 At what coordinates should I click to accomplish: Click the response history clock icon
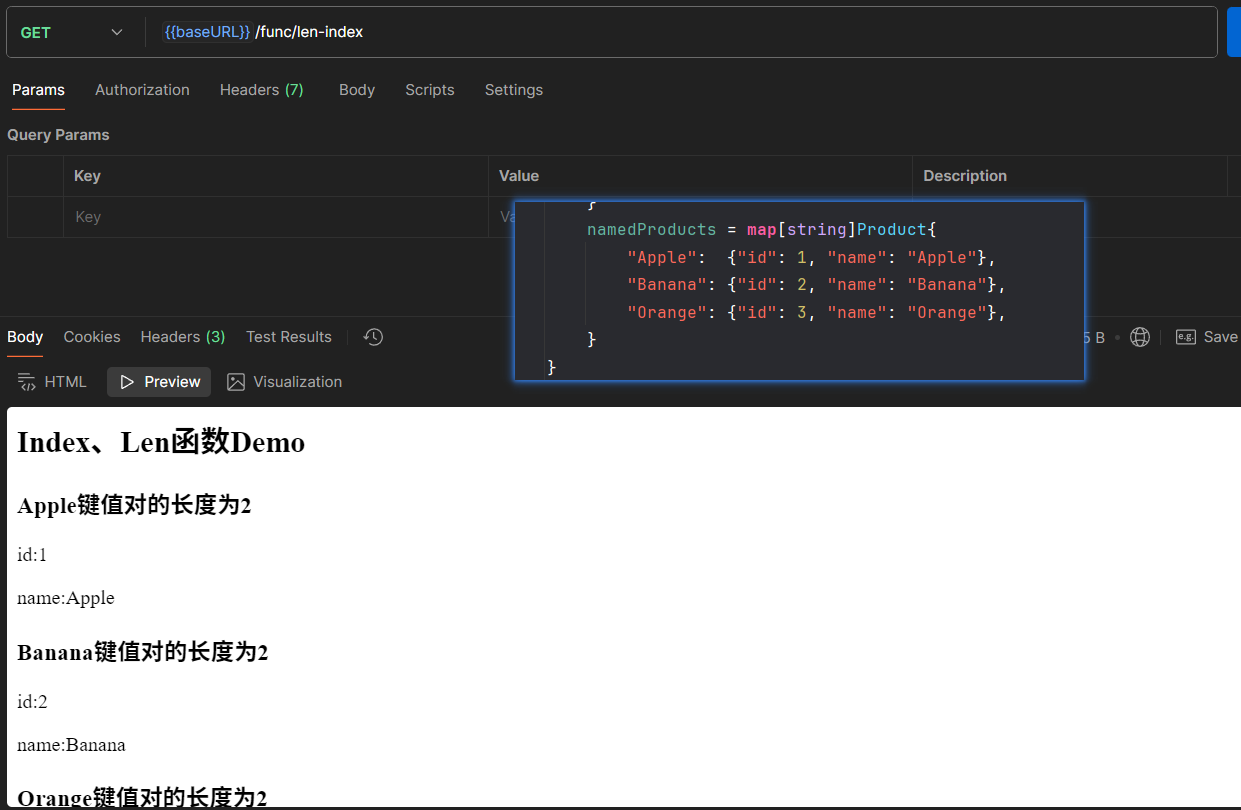click(373, 337)
